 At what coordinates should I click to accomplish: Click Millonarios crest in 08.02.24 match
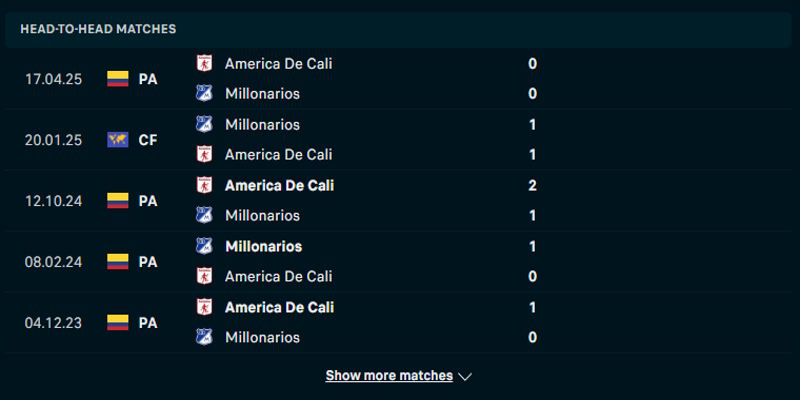tap(204, 246)
